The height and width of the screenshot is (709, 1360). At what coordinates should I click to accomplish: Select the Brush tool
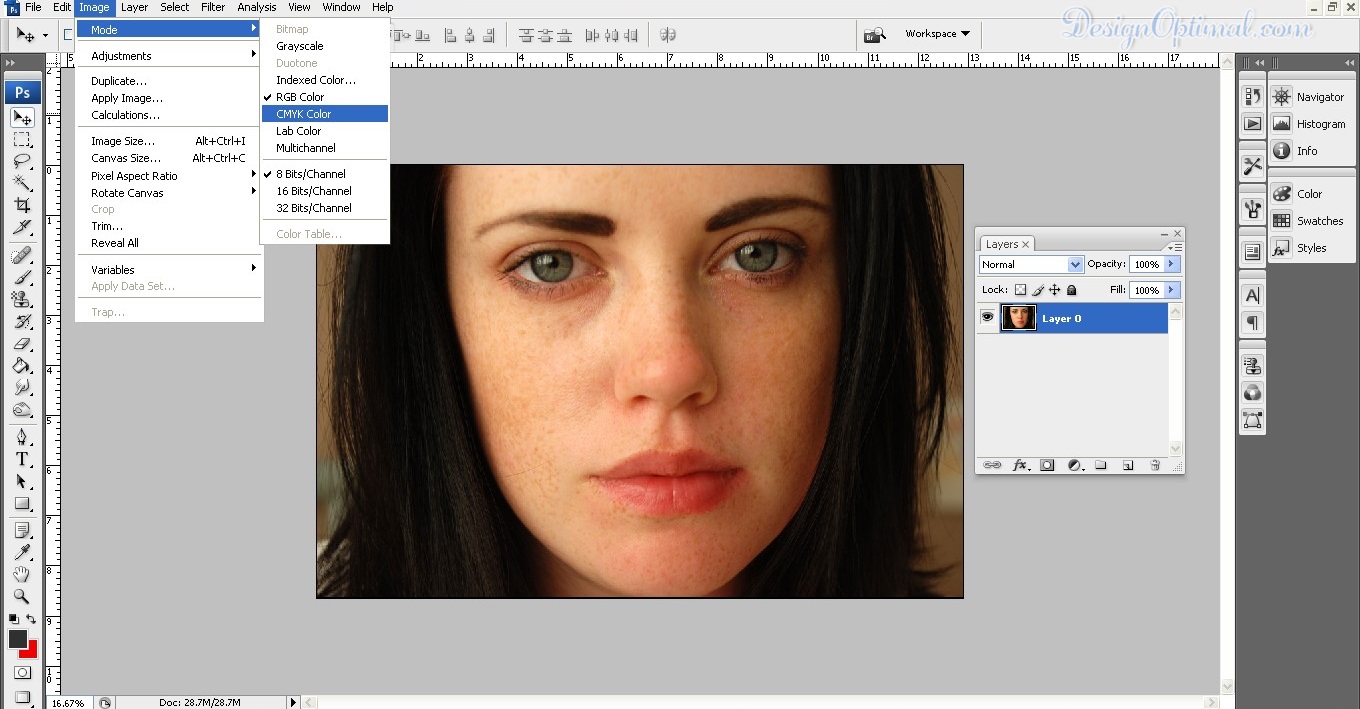click(23, 276)
